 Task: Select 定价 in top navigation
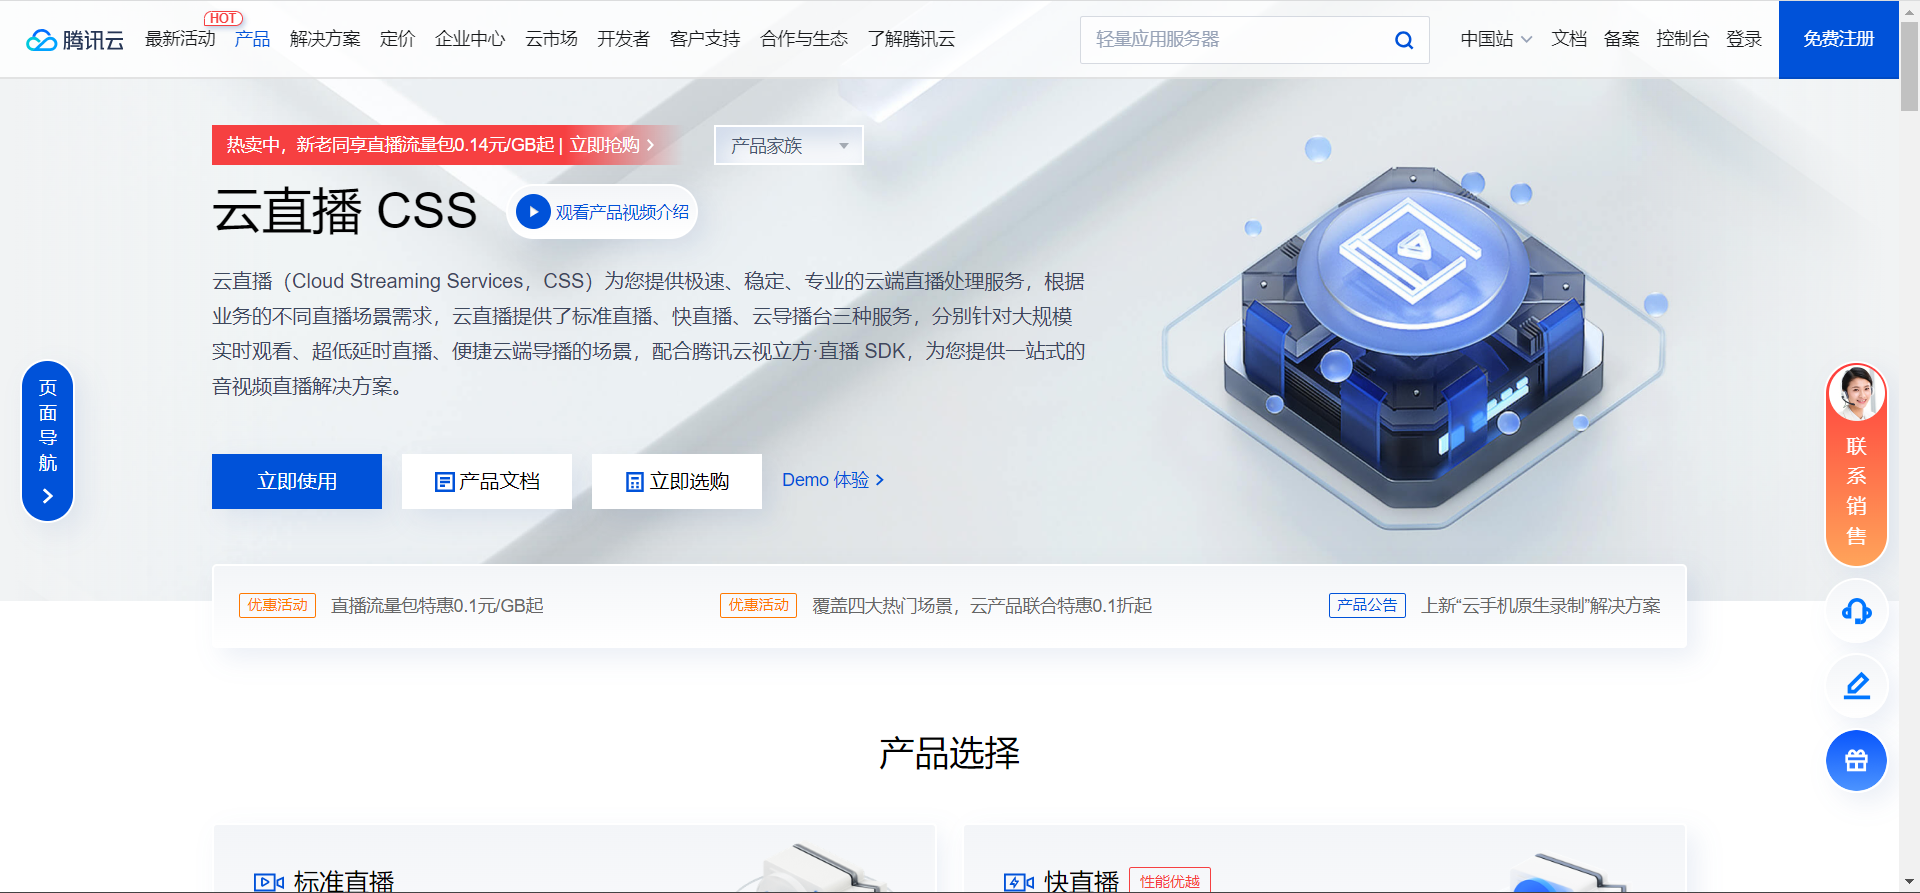(397, 39)
